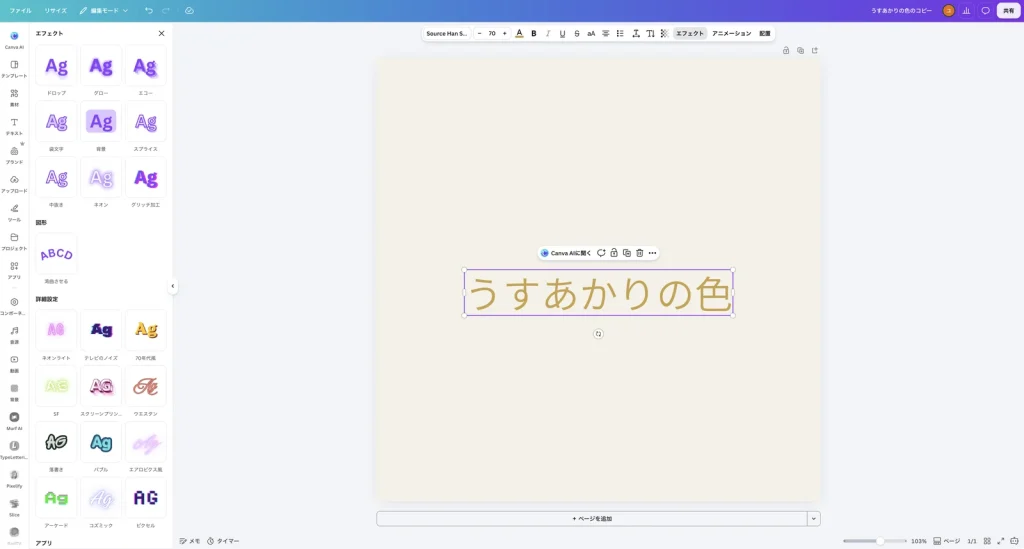This screenshot has height=549, width=1024.
Task: Toggle bold formatting
Action: (x=534, y=33)
